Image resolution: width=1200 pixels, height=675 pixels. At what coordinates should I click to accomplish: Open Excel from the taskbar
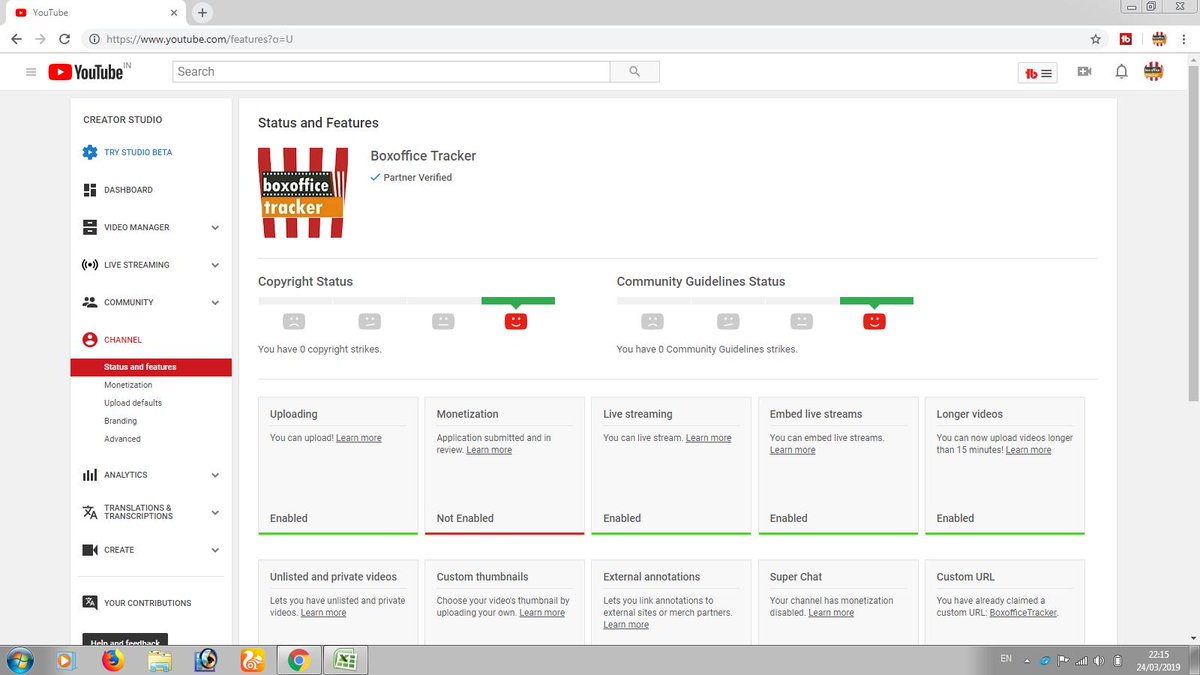pos(346,660)
